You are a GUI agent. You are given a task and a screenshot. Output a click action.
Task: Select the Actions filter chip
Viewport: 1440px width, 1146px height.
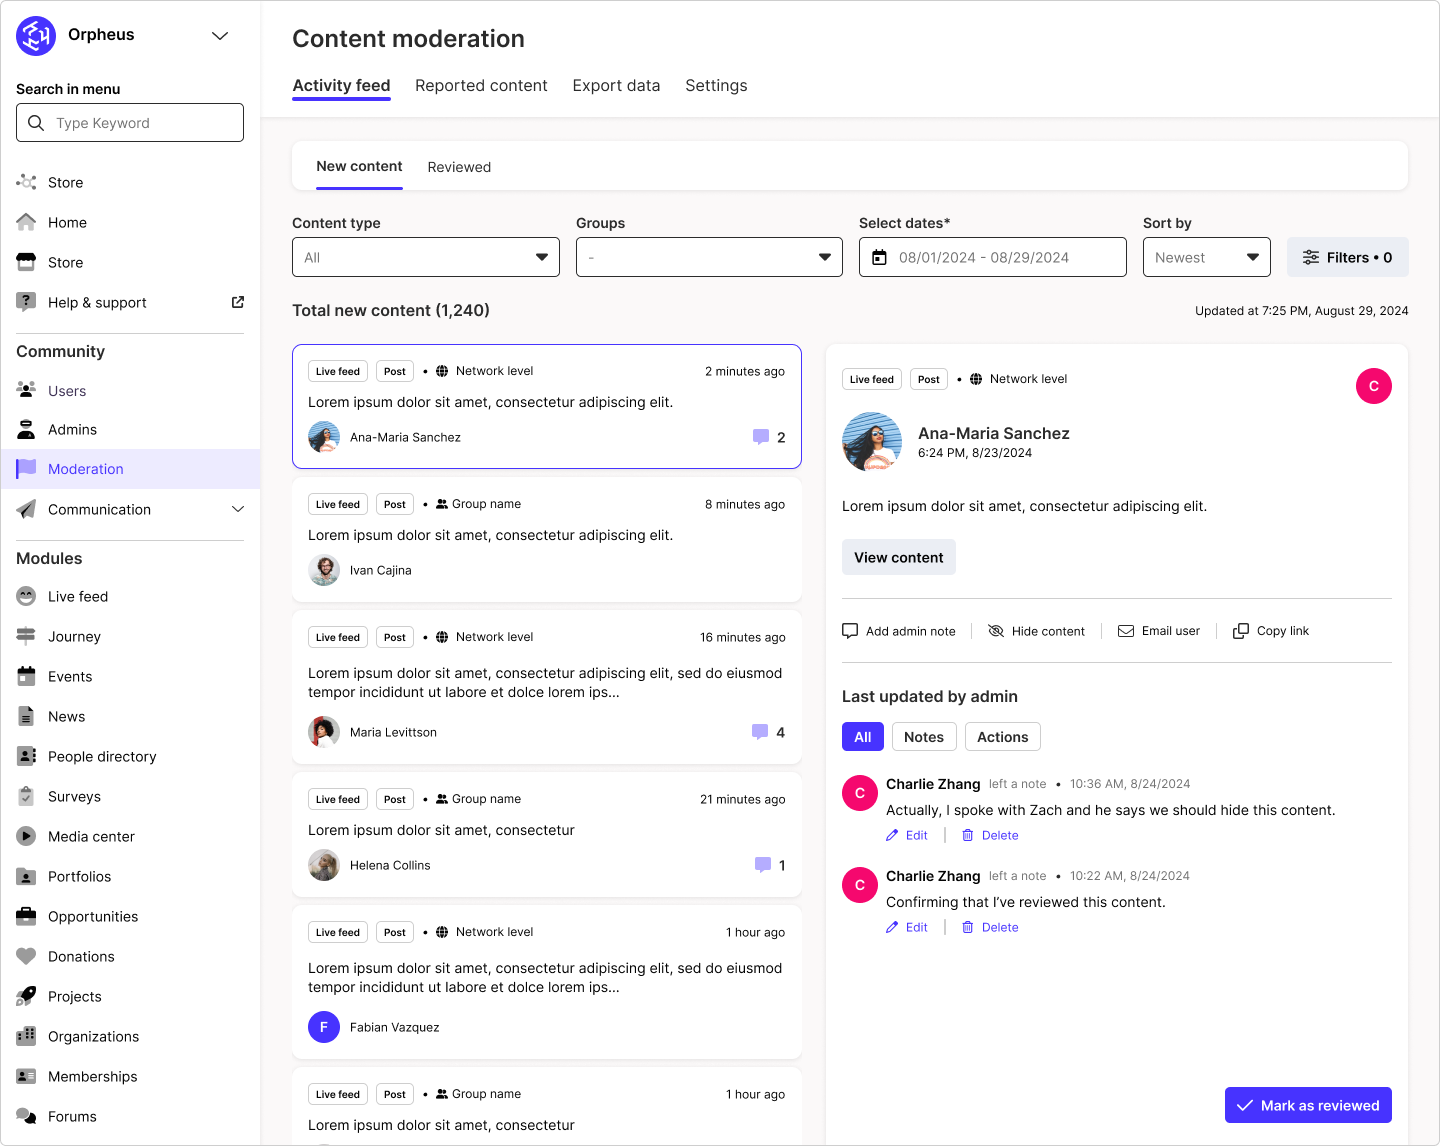click(x=1002, y=737)
